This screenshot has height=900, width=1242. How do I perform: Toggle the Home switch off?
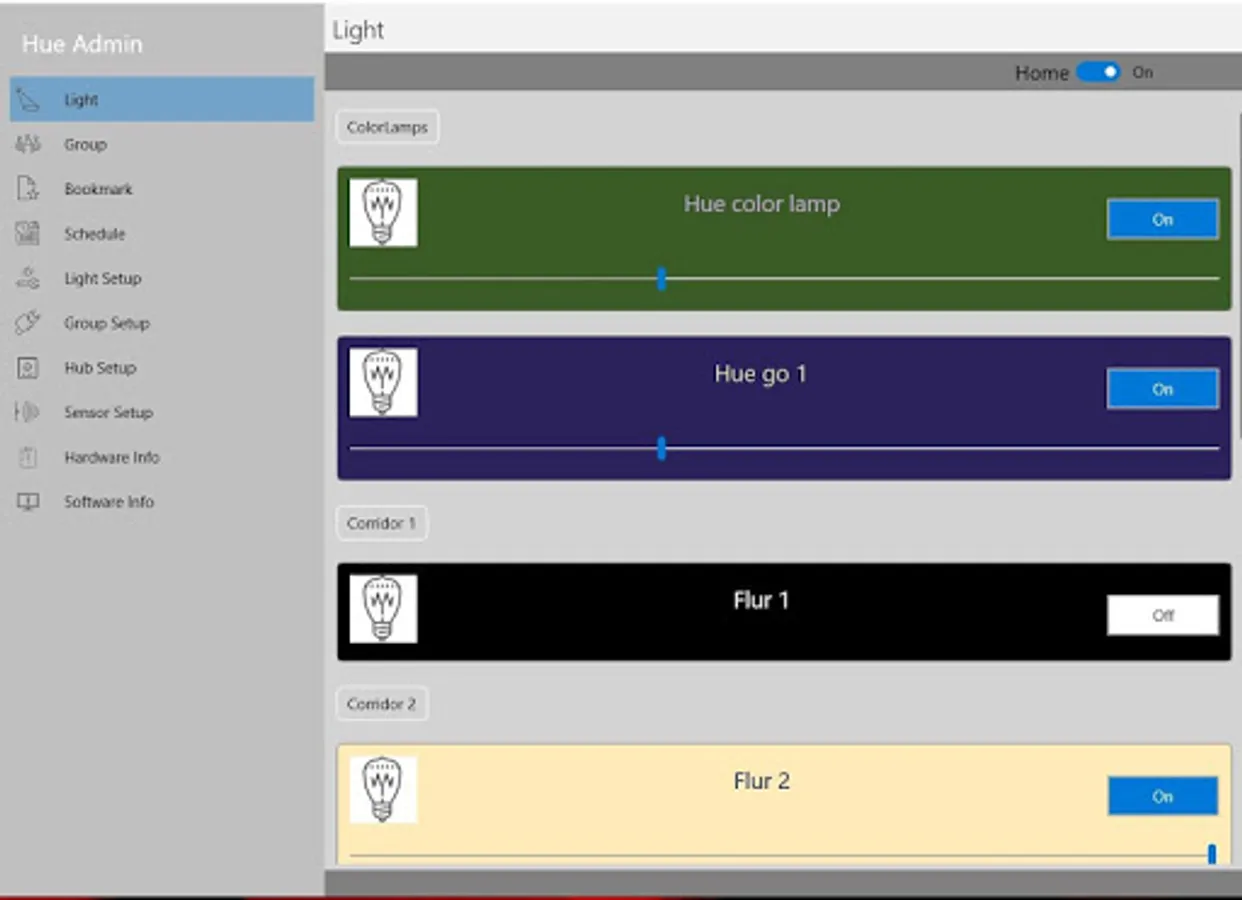1098,72
